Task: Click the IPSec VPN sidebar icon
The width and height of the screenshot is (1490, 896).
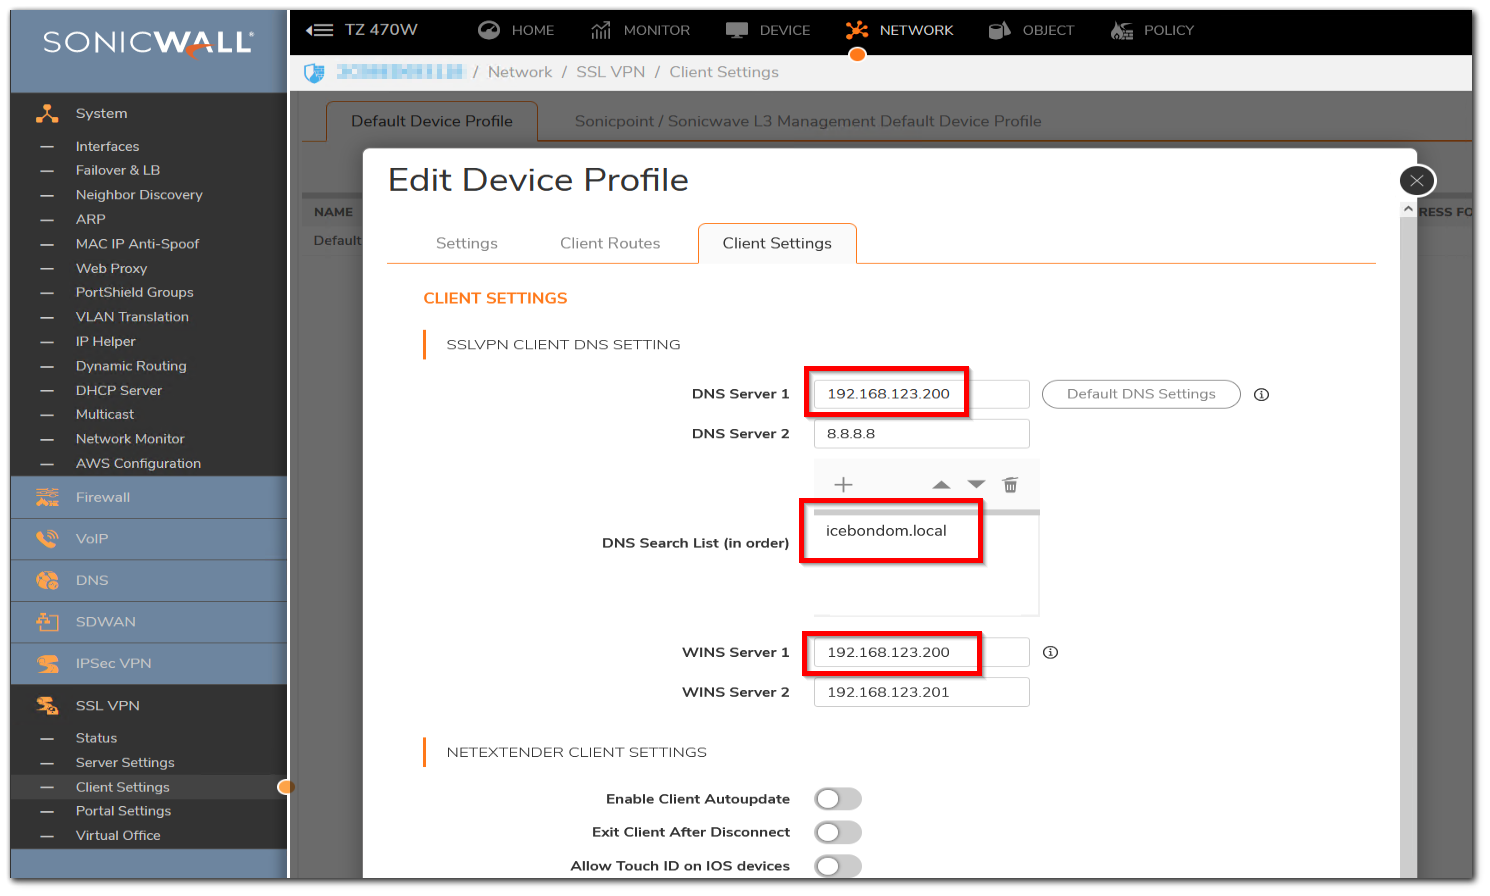Action: [47, 663]
